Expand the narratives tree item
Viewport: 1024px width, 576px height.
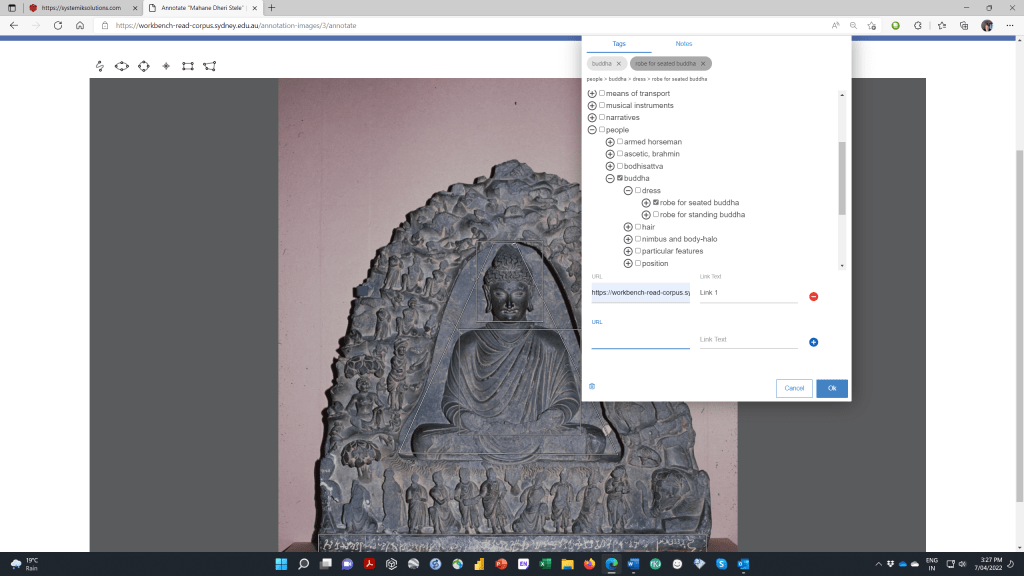click(x=592, y=117)
